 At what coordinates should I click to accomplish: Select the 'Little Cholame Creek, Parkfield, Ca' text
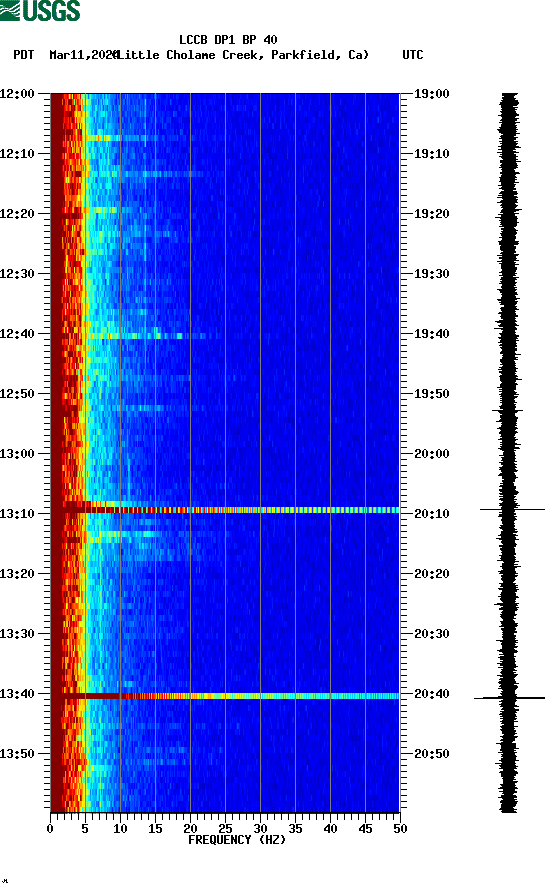tap(243, 55)
